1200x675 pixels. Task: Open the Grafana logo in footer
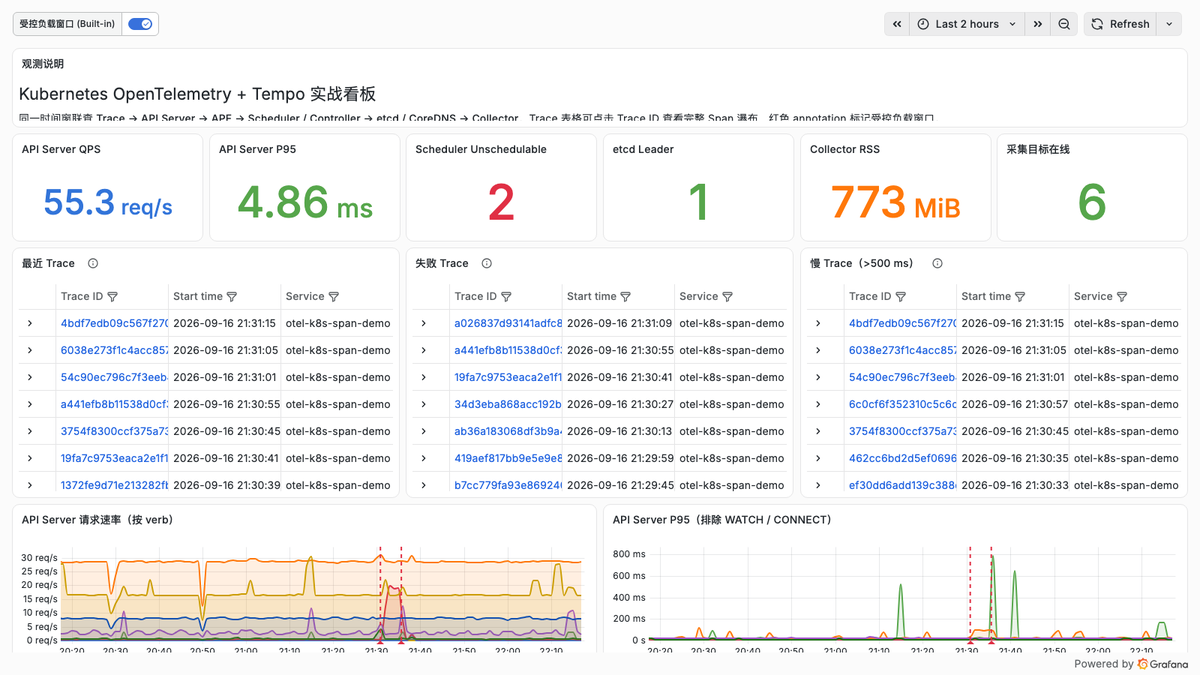tap(1162, 664)
